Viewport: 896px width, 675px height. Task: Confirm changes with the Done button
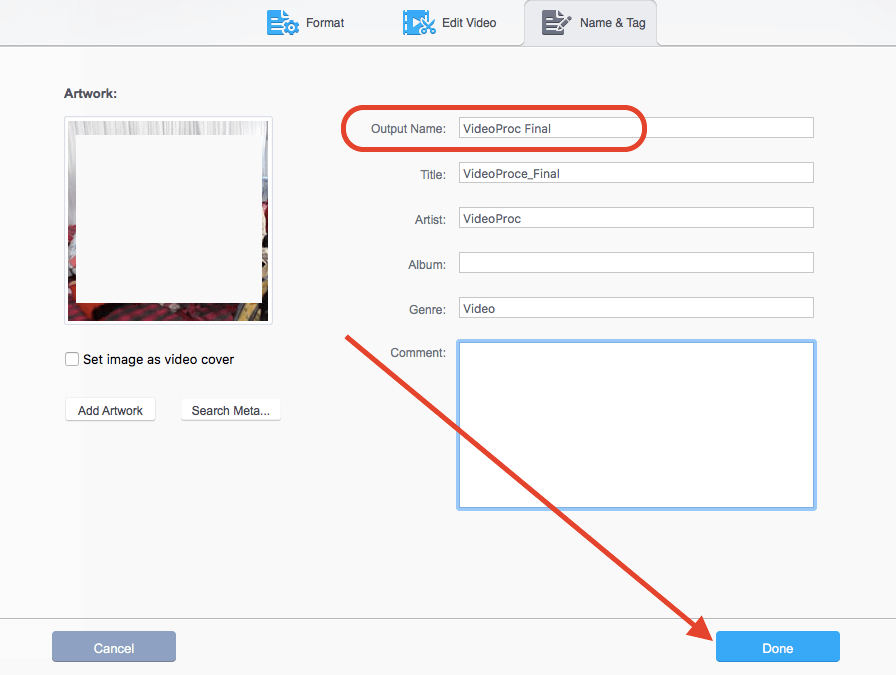pyautogui.click(x=778, y=647)
